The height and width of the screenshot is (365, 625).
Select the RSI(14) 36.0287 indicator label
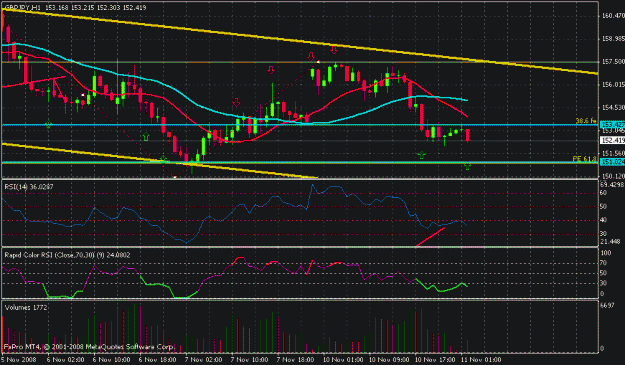29,186
